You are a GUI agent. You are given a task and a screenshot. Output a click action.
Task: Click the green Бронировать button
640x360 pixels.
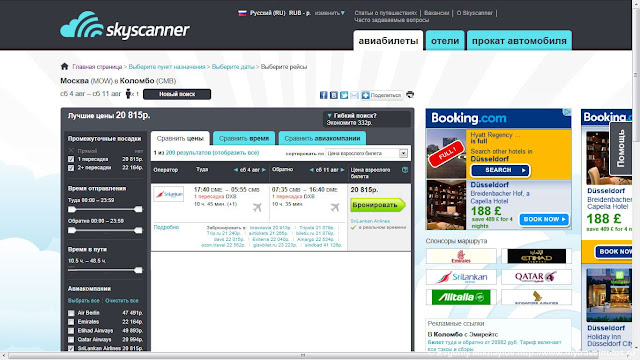[x=378, y=205]
